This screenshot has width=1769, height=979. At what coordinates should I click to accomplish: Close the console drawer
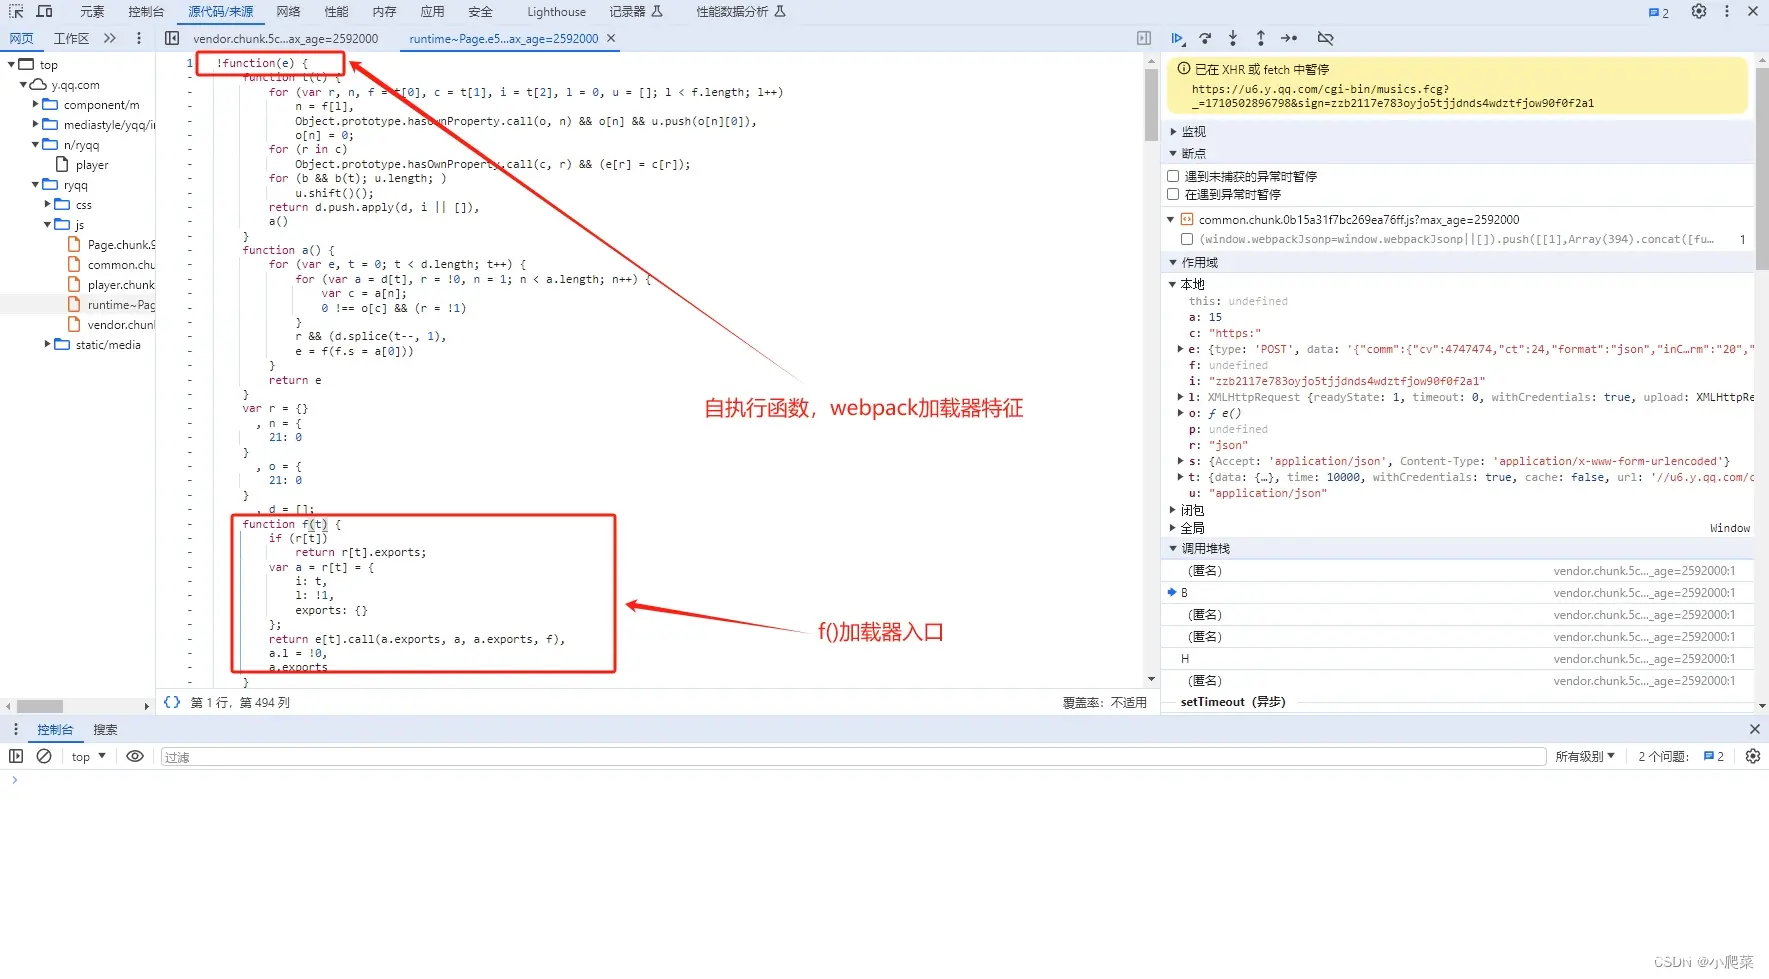[x=1754, y=729]
